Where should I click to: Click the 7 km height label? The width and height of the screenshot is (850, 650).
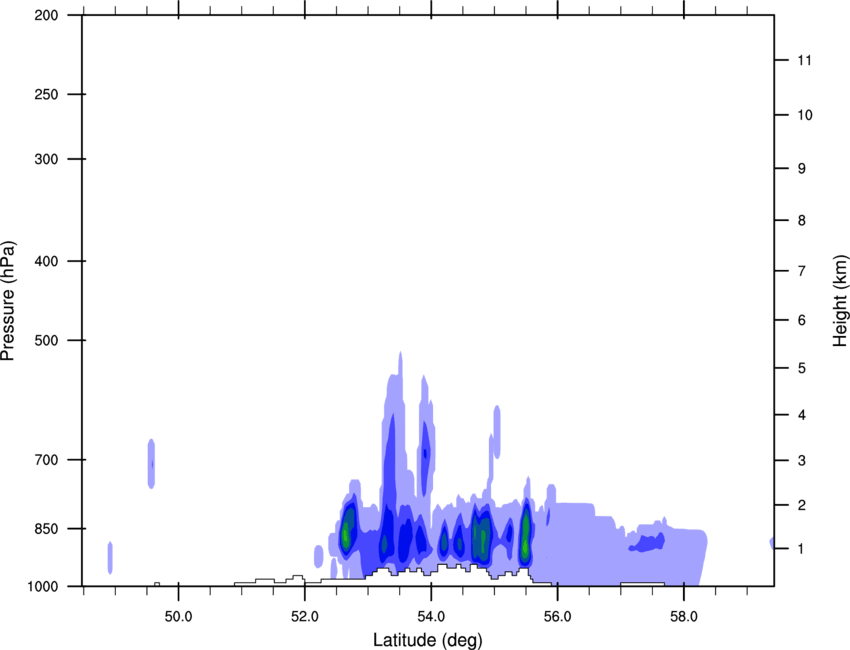click(802, 271)
